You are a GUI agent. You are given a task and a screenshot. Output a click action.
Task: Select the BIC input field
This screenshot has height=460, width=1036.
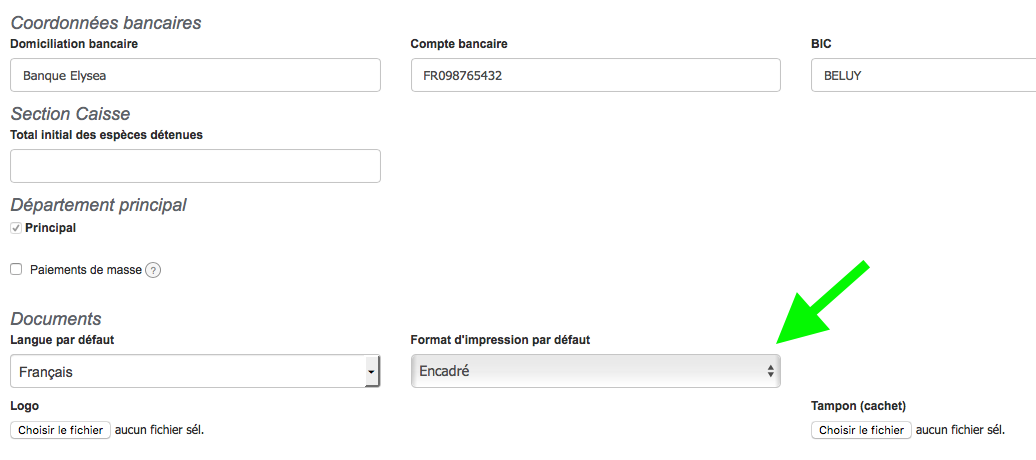coord(920,75)
